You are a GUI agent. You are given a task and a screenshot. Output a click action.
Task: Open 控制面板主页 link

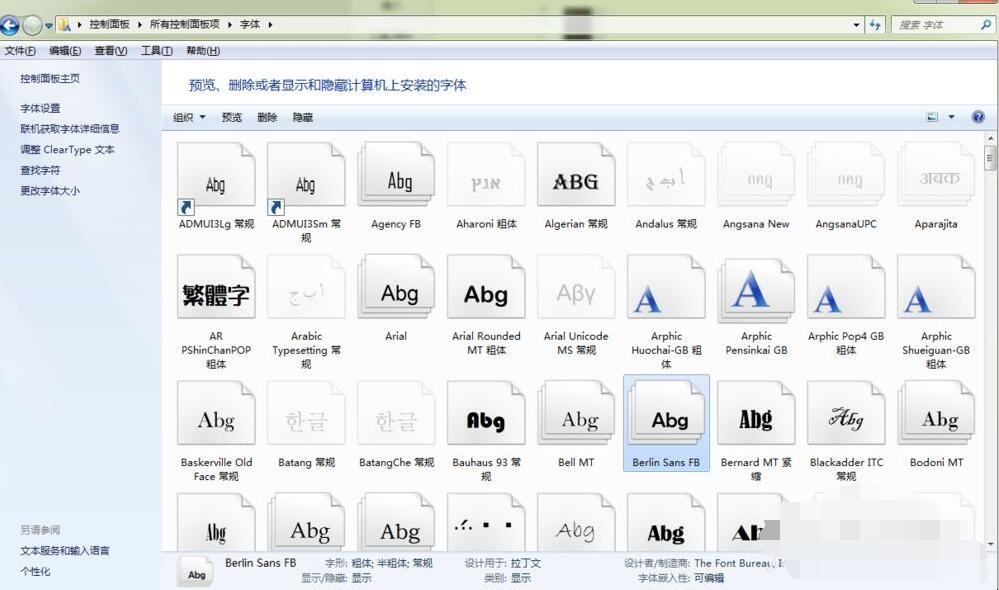50,78
